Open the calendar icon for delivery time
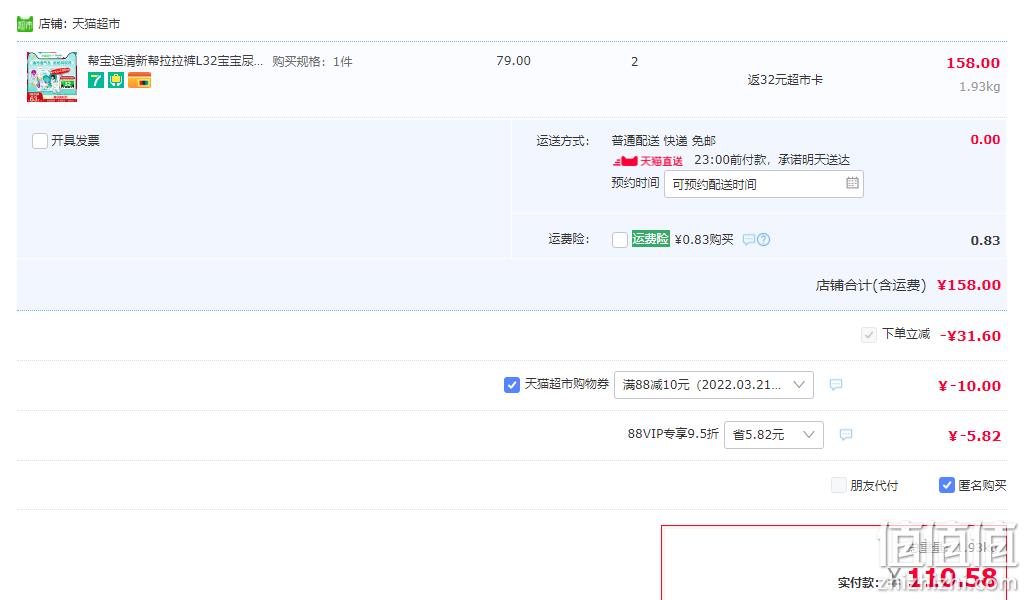This screenshot has height=600, width=1027. pyautogui.click(x=852, y=183)
